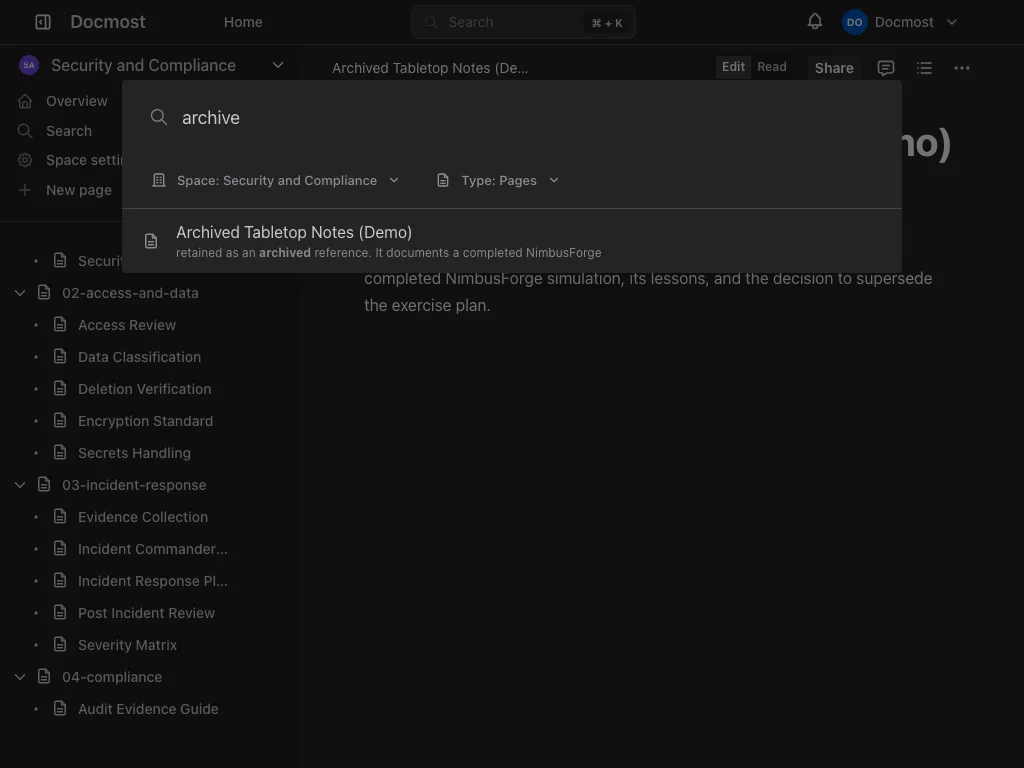The image size is (1024, 768).
Task: Click the Share button
Action: (834, 68)
